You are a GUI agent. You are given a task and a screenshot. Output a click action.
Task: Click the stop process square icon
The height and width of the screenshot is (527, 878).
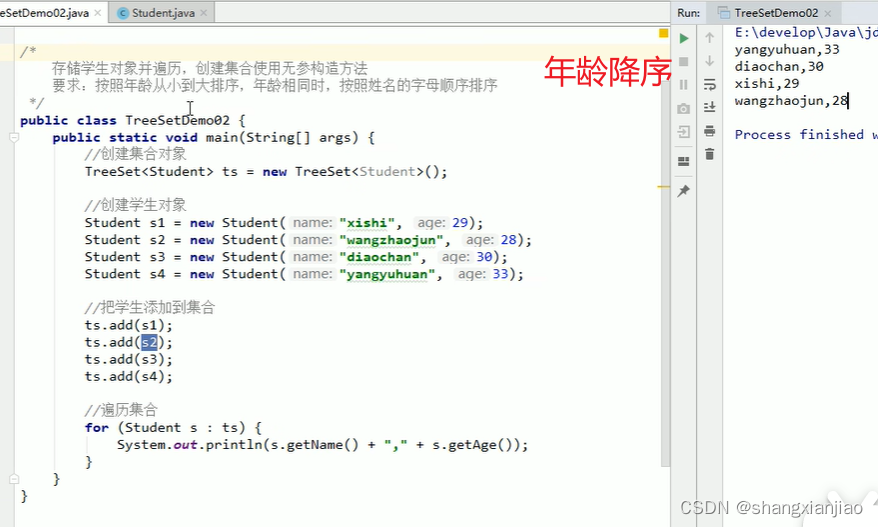tap(684, 62)
